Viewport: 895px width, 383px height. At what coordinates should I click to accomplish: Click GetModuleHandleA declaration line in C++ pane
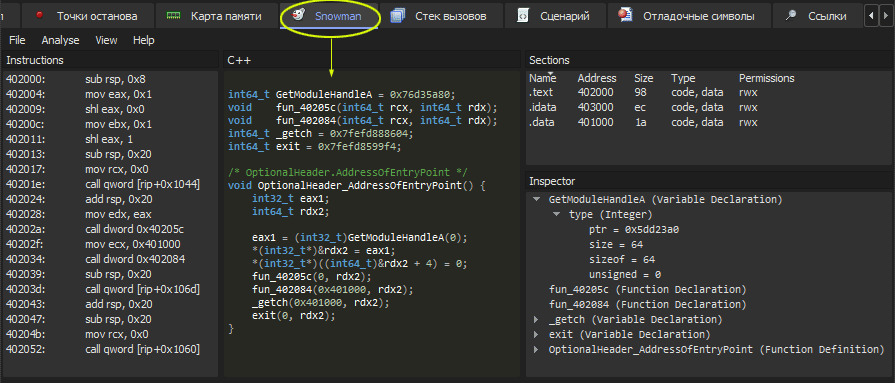click(341, 94)
